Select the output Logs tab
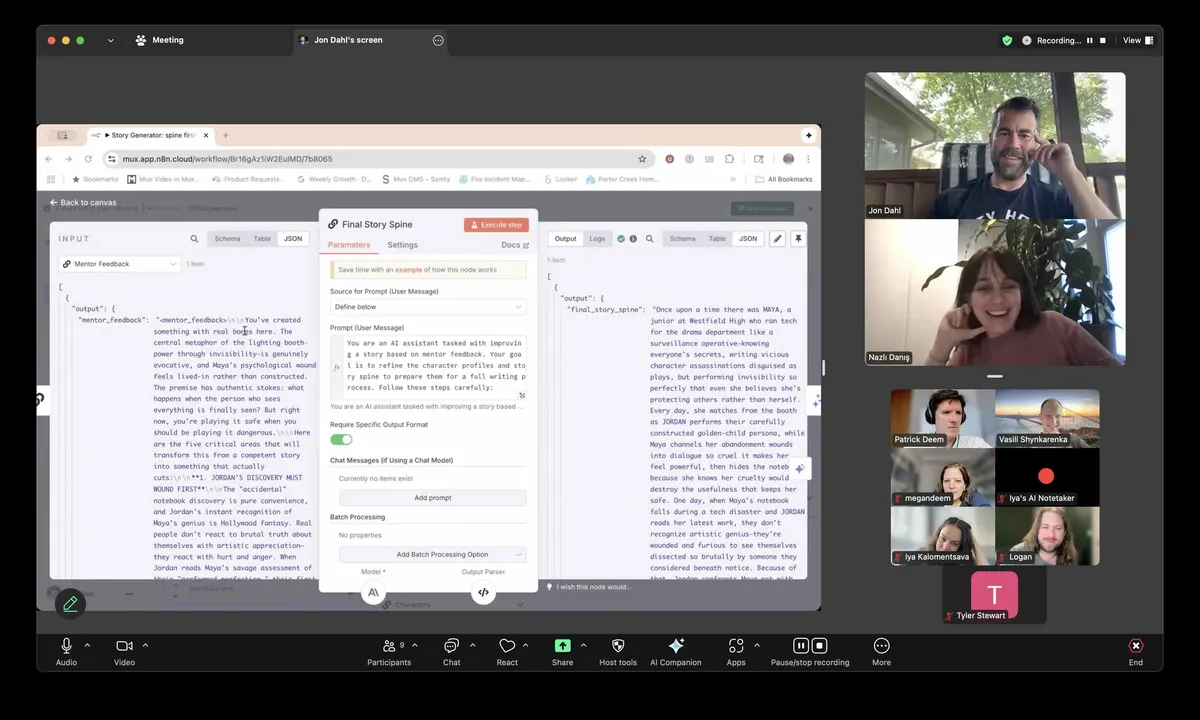 point(597,239)
